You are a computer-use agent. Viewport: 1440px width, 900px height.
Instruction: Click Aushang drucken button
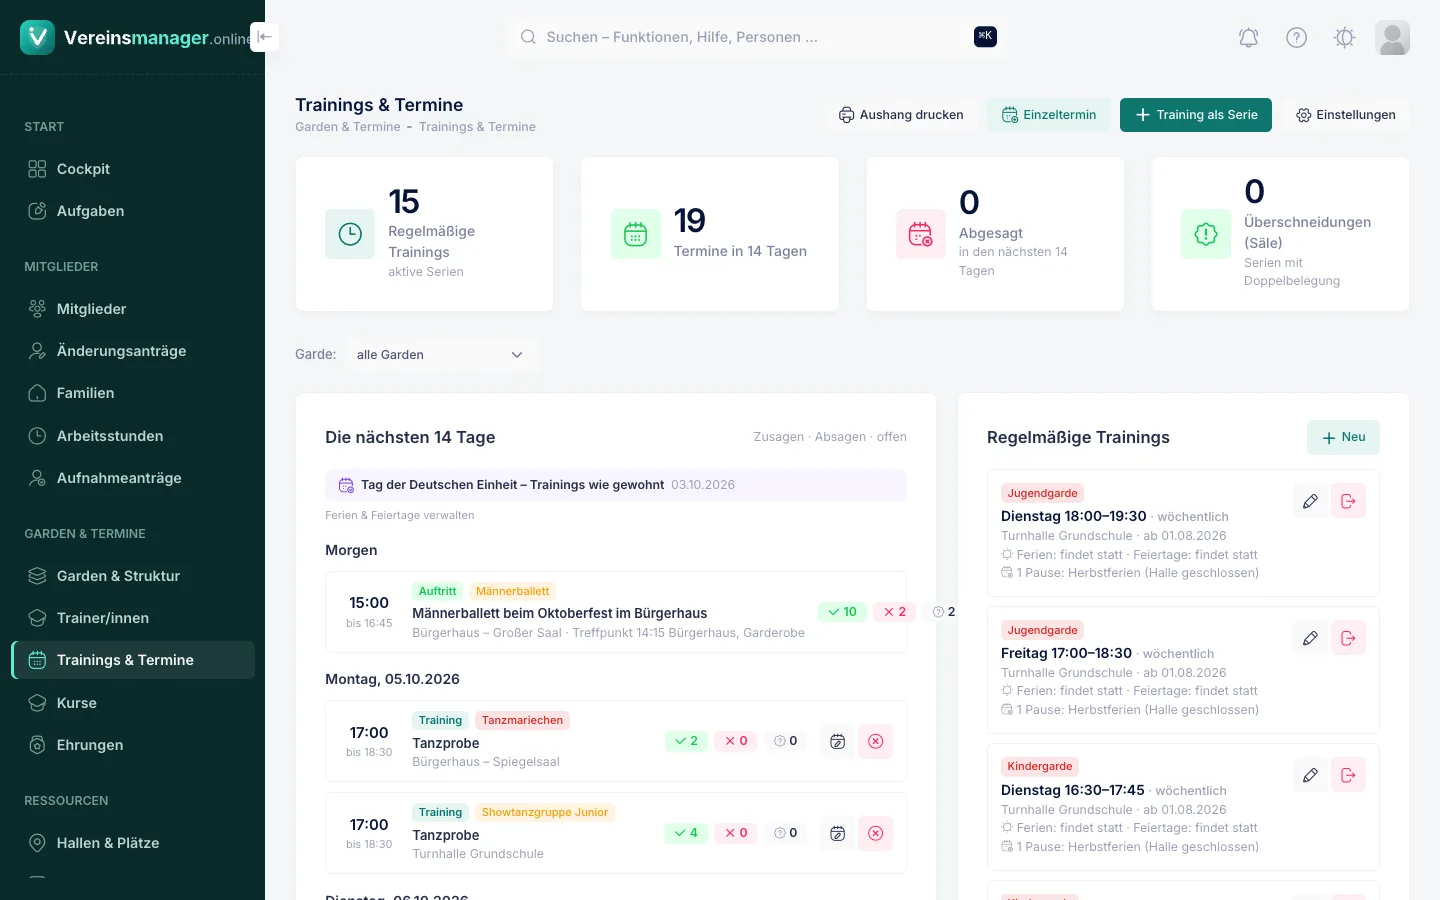pyautogui.click(x=901, y=115)
